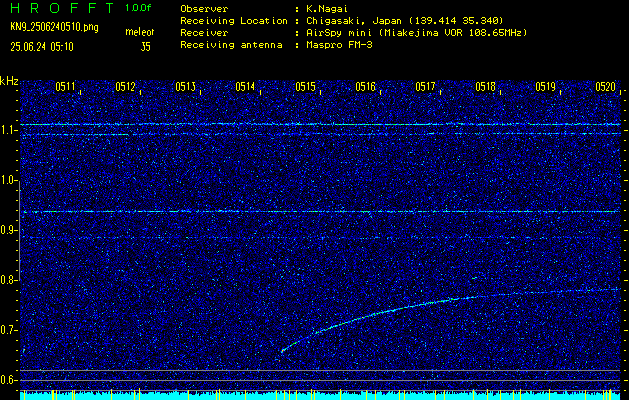Screen dimensions: 629x400
Task: Click the 0520 time marker
Action: point(605,86)
